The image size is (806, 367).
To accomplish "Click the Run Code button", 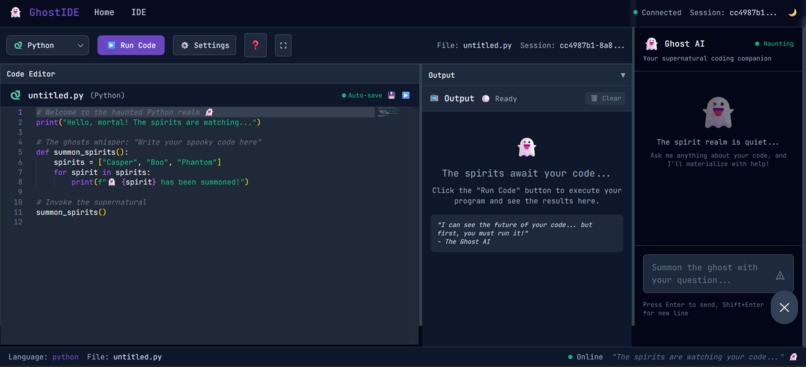I will tap(131, 45).
